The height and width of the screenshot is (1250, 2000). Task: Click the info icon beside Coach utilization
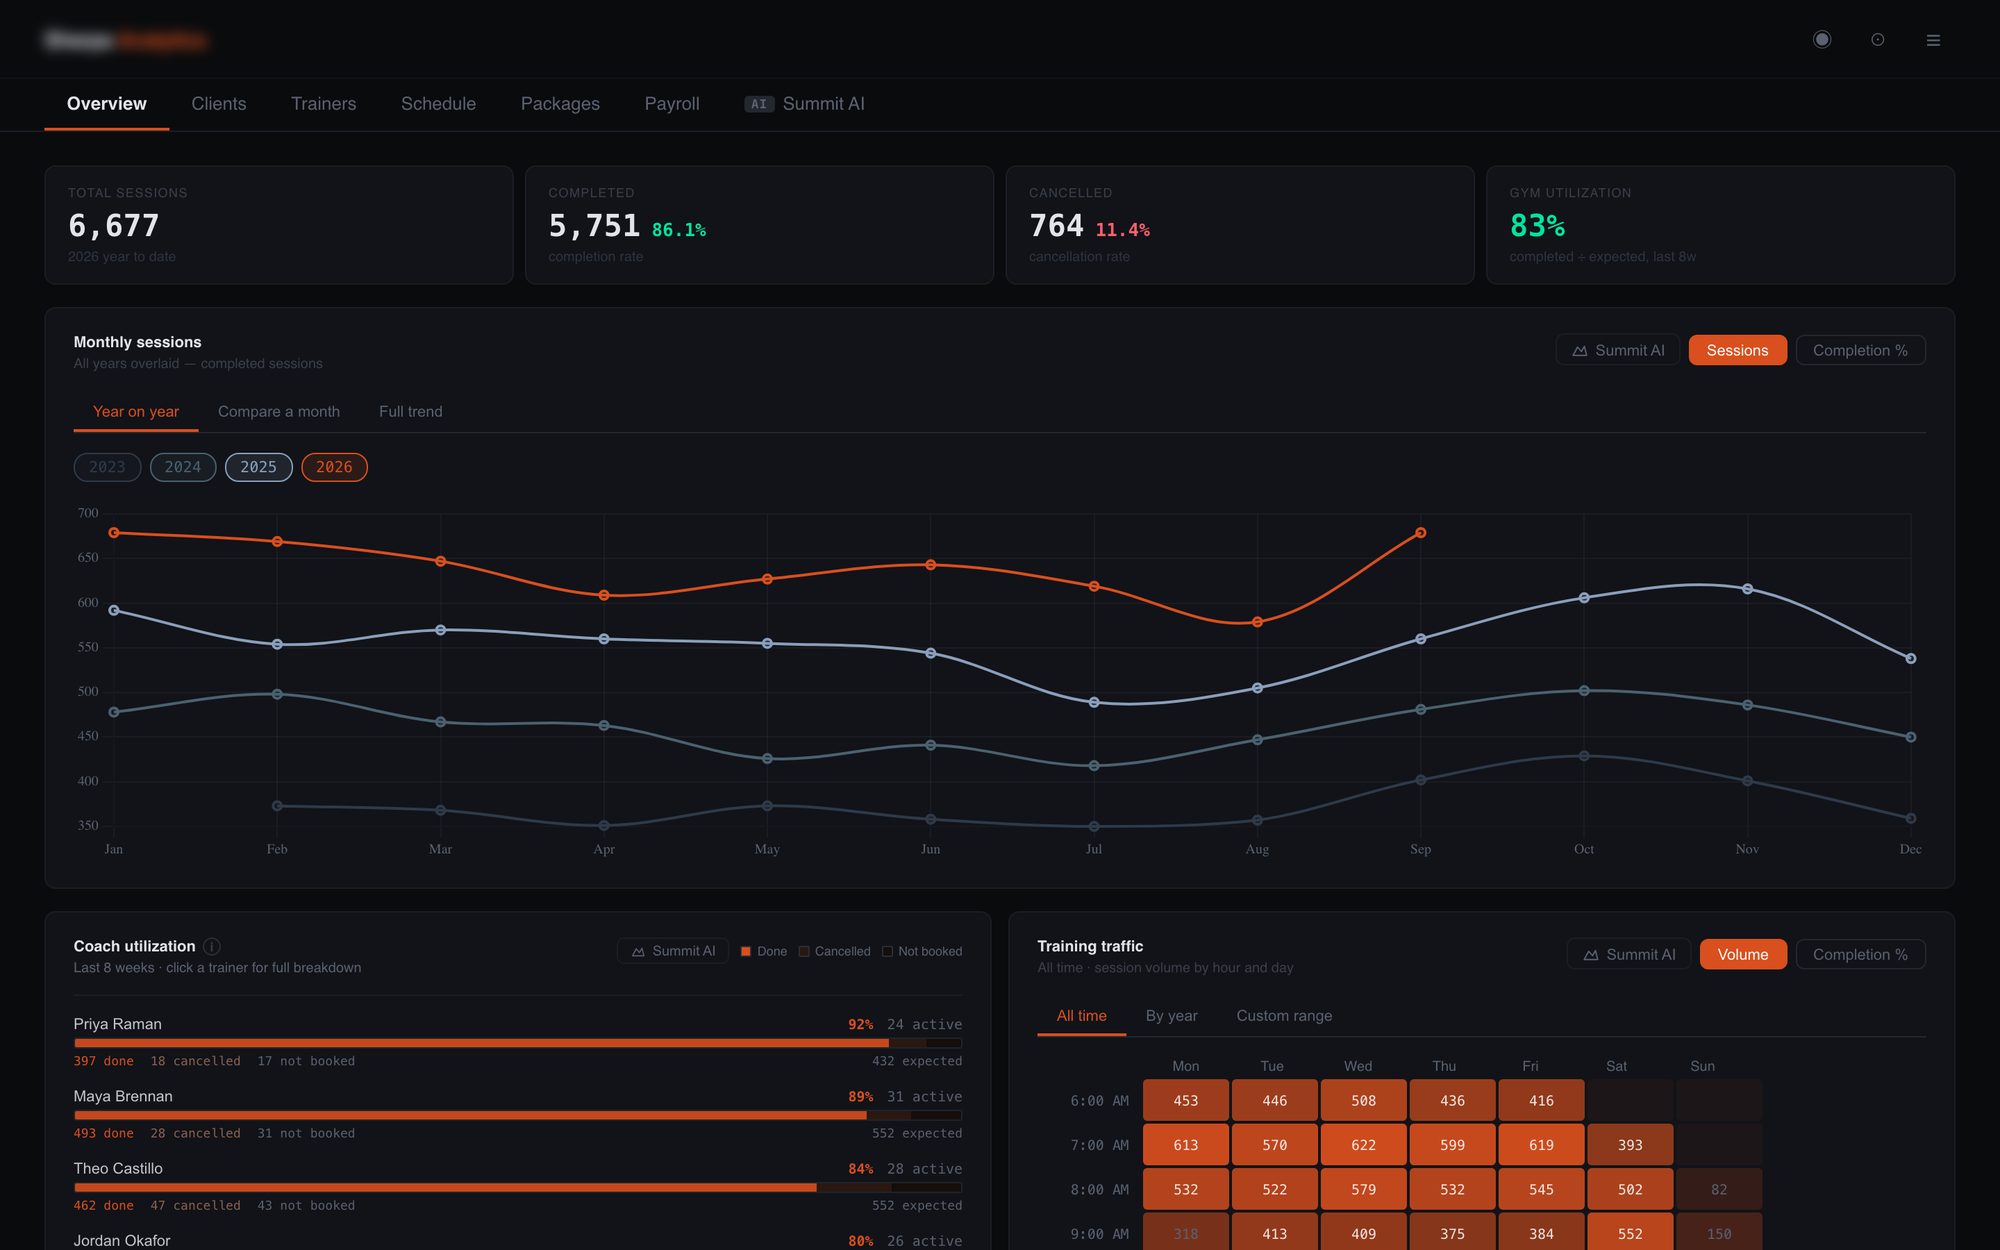point(212,946)
